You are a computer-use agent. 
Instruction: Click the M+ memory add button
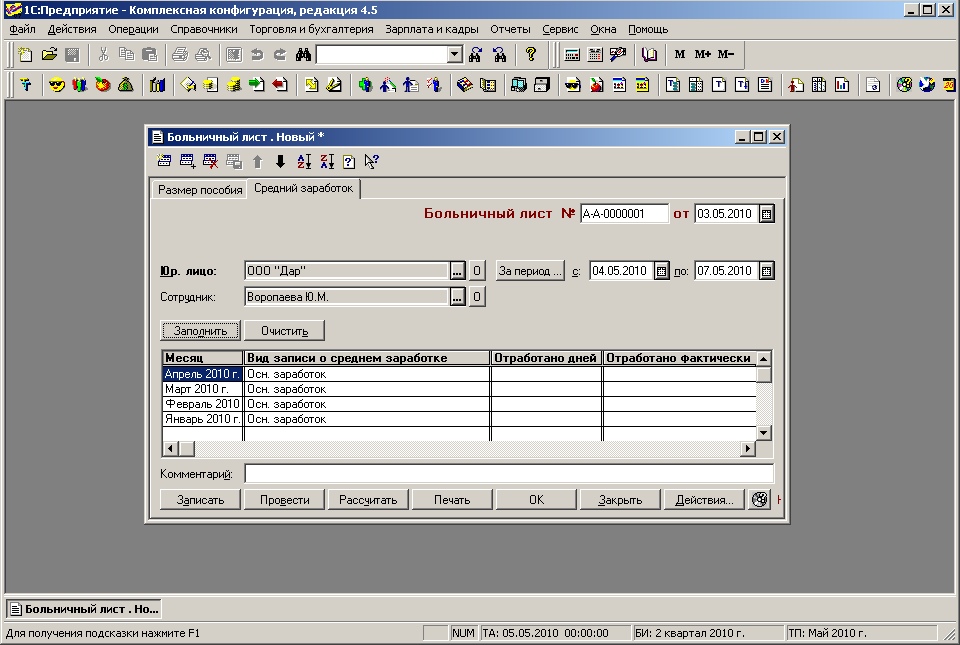pos(702,54)
